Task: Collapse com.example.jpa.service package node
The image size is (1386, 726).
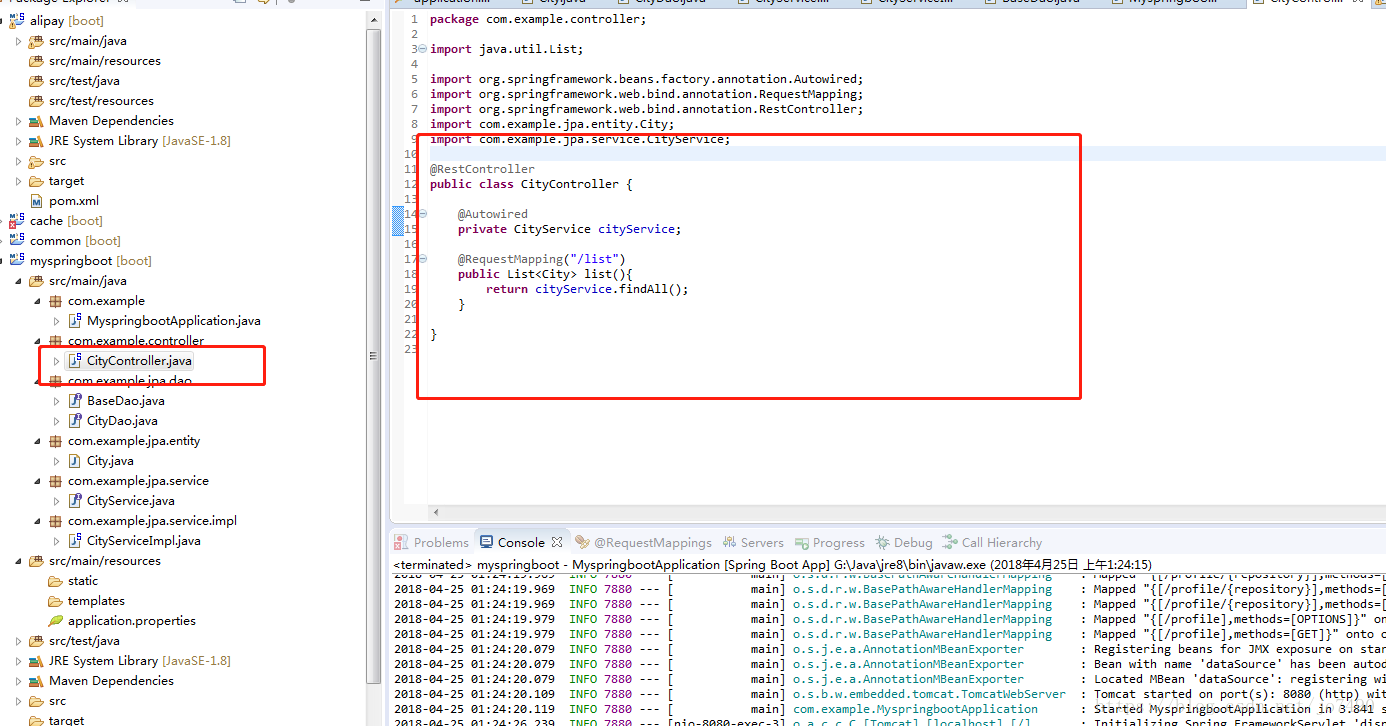Action: (37, 481)
